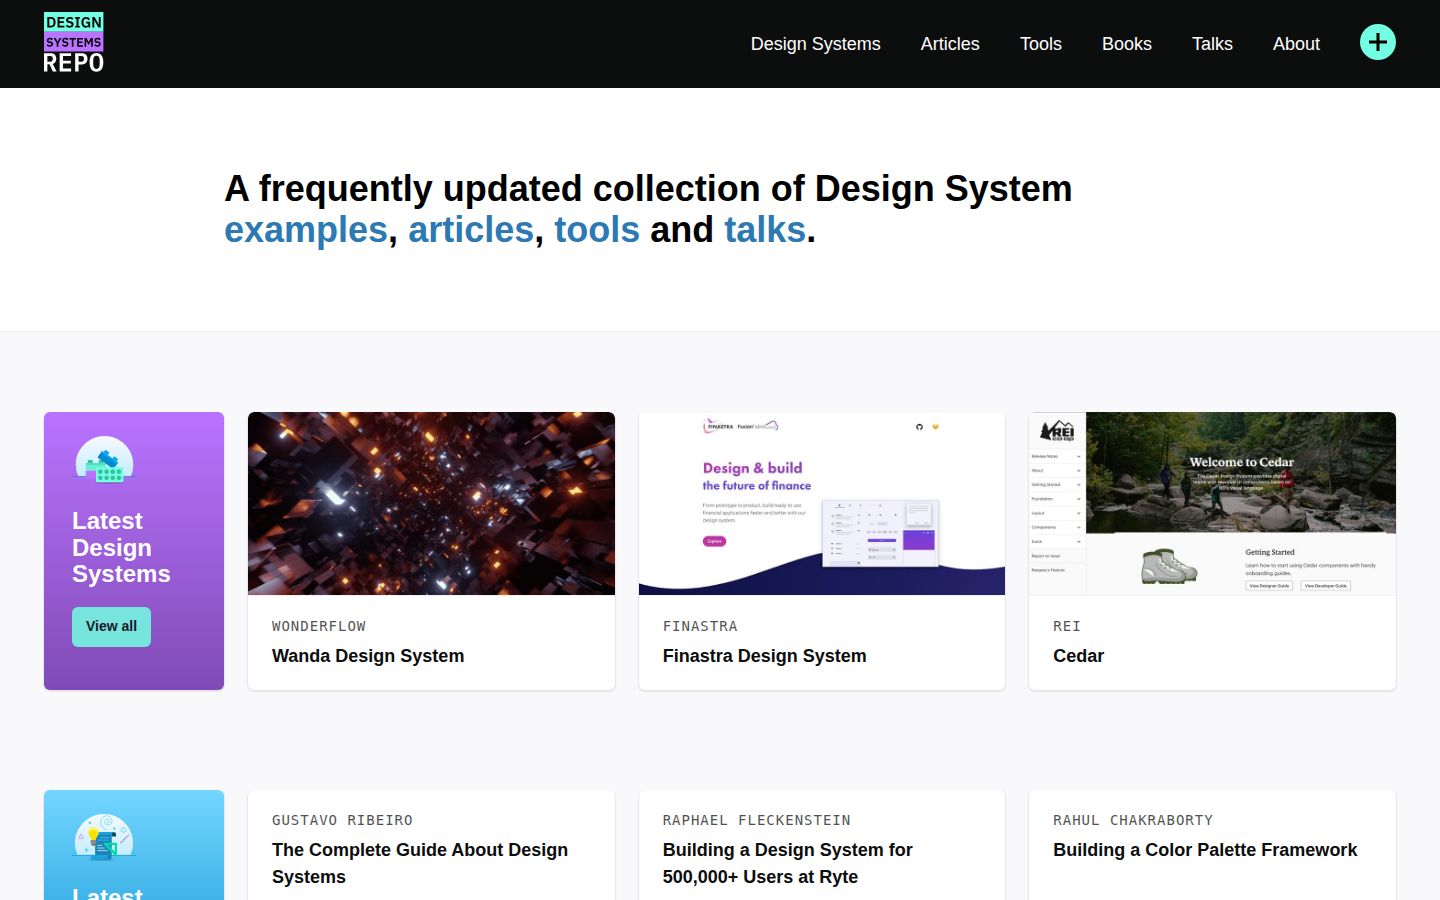
Task: Click the WONDERFLOW label text
Action: [x=319, y=626]
